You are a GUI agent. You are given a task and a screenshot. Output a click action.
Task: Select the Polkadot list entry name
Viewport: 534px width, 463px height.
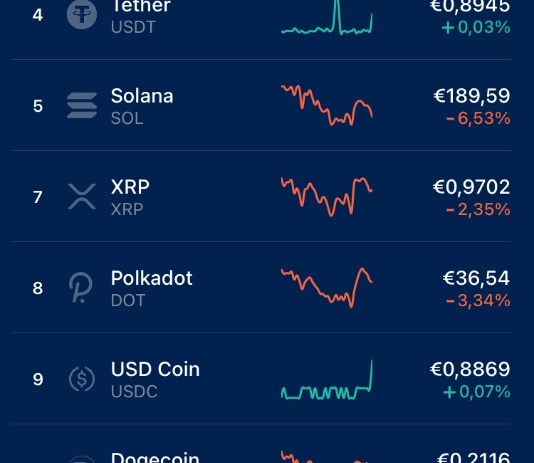point(152,278)
